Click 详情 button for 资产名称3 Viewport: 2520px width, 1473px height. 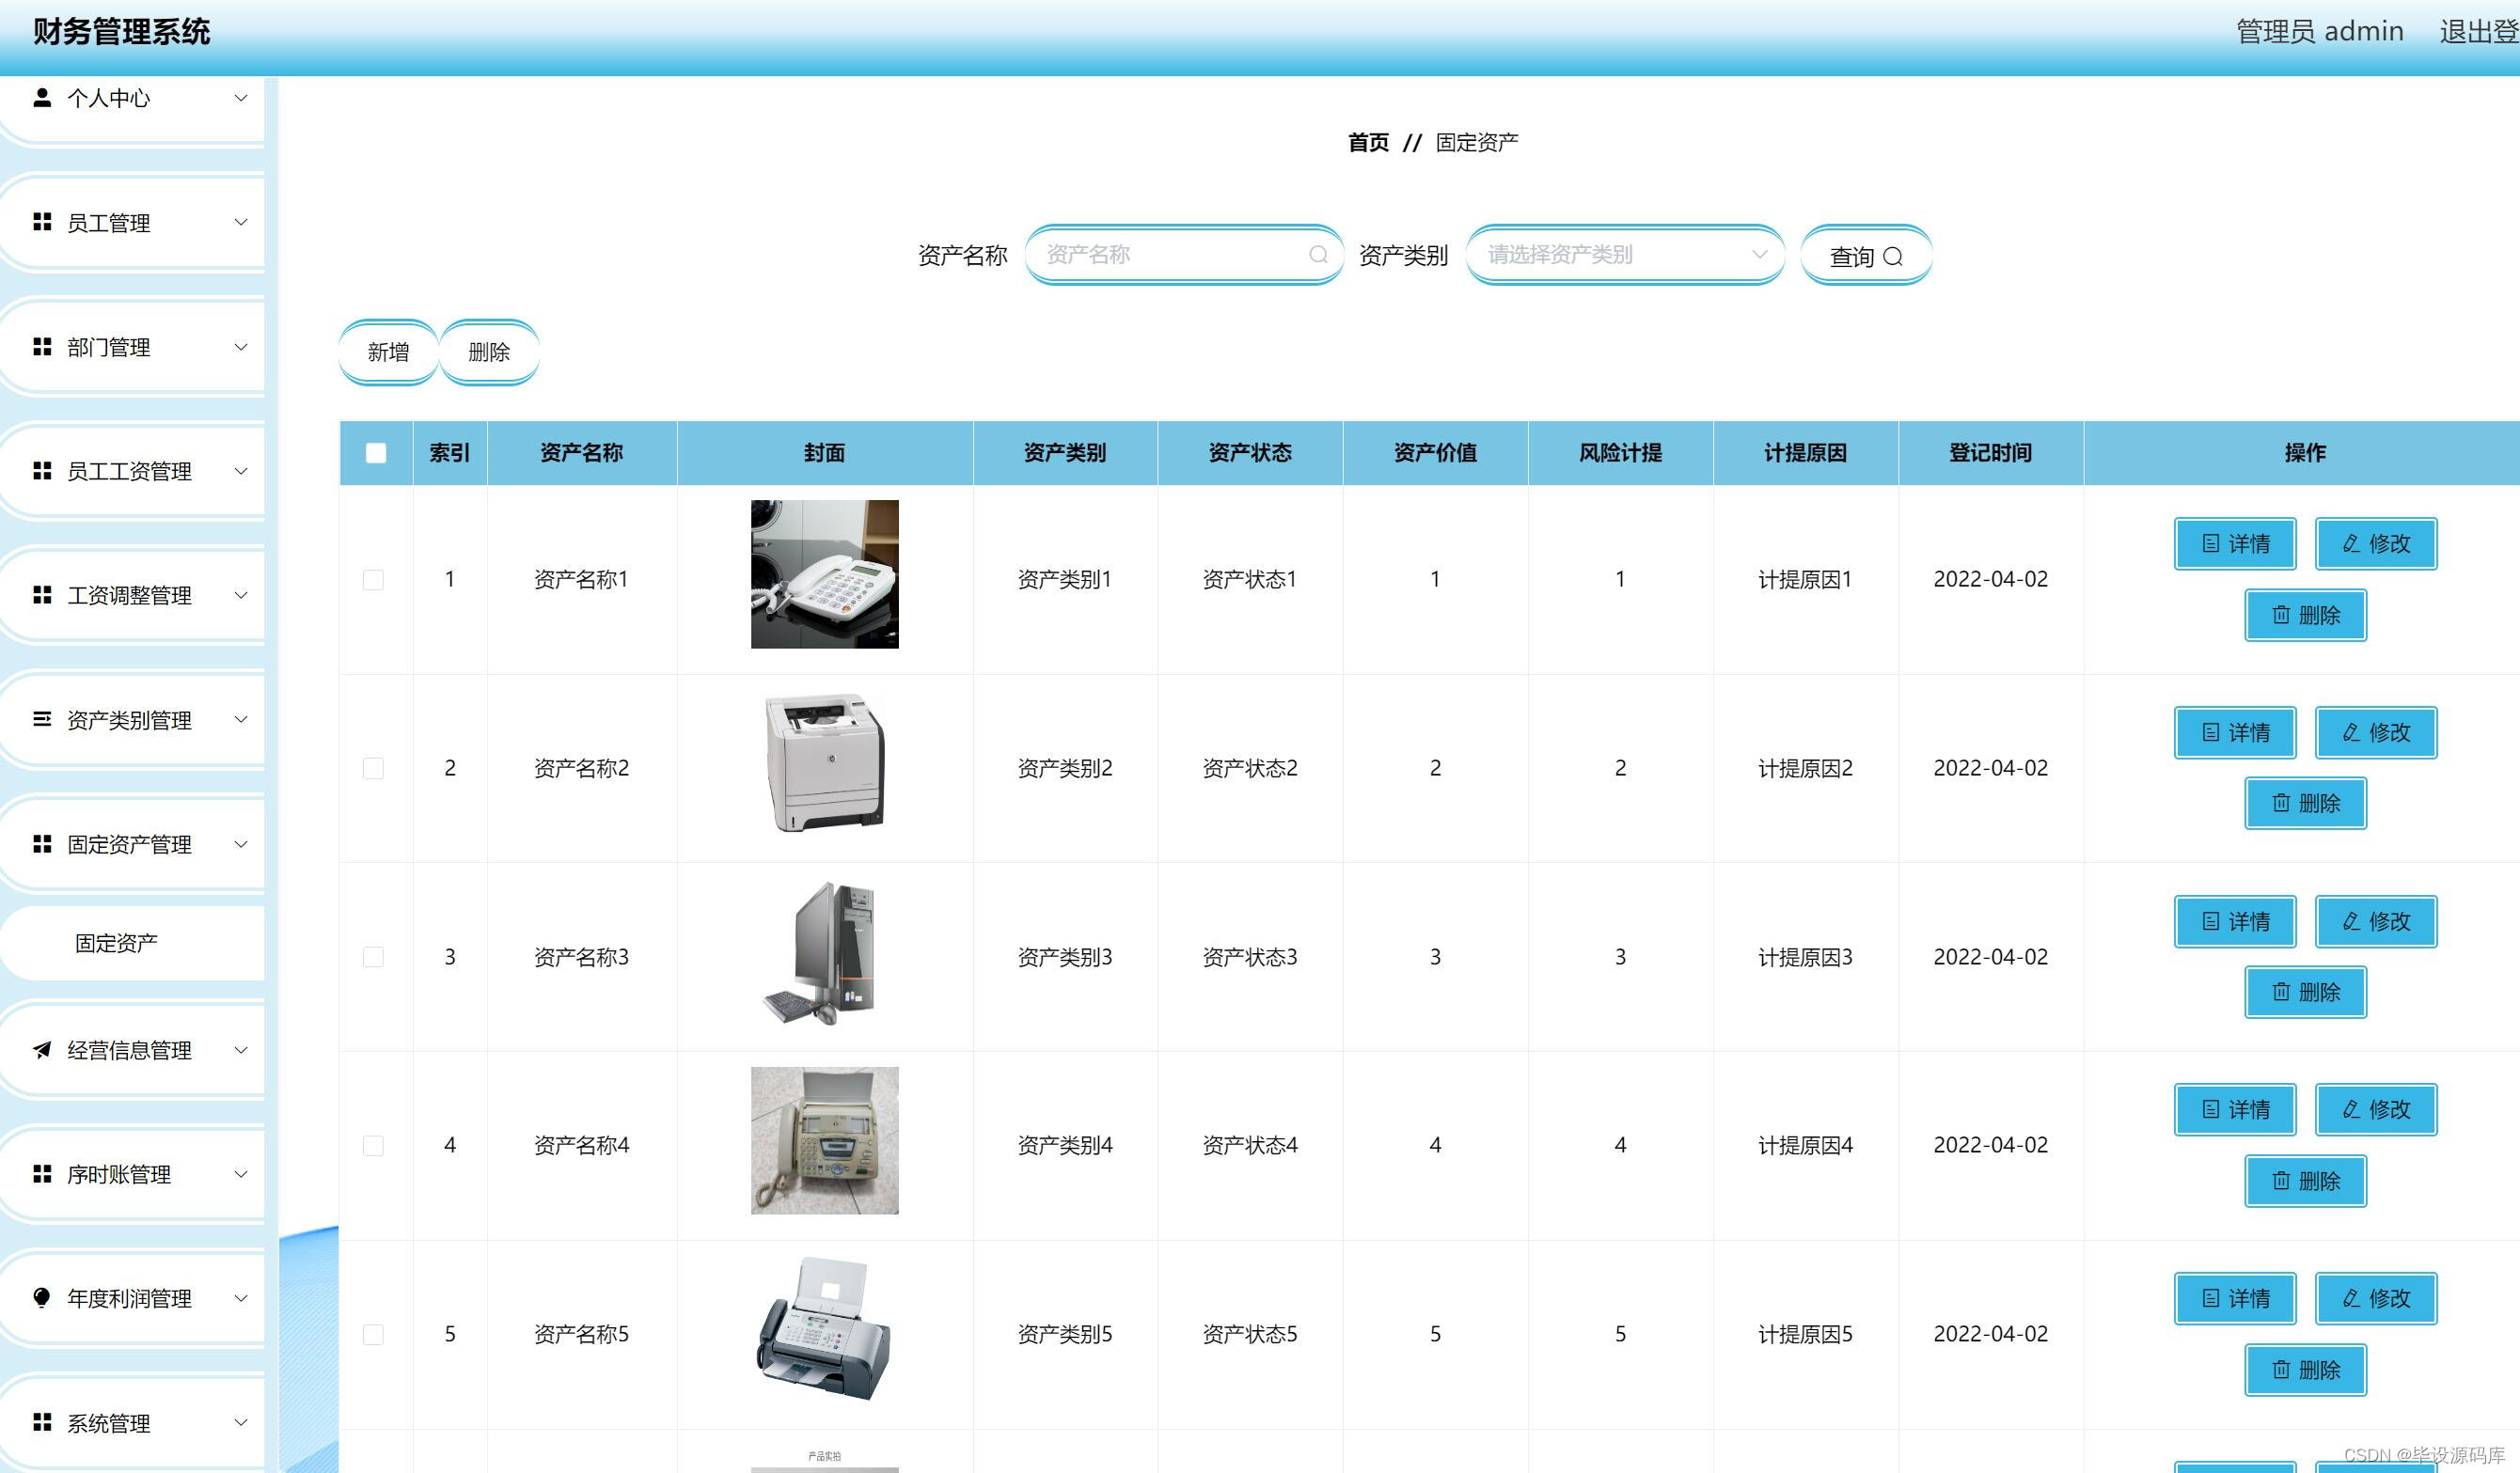click(x=2235, y=921)
